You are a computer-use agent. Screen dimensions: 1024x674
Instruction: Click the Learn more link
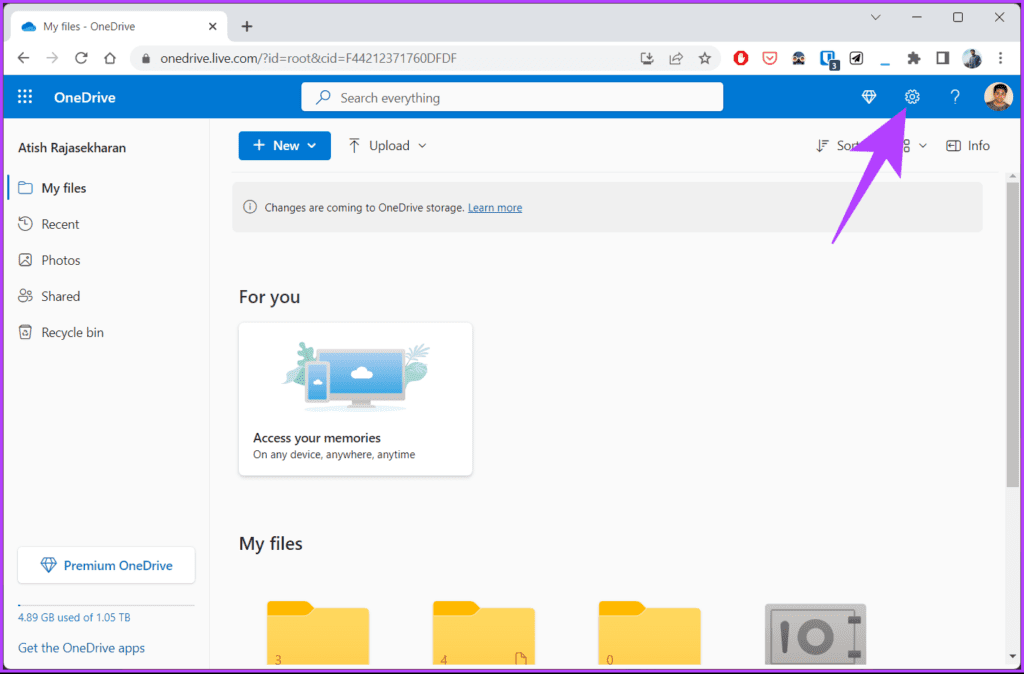tap(495, 208)
